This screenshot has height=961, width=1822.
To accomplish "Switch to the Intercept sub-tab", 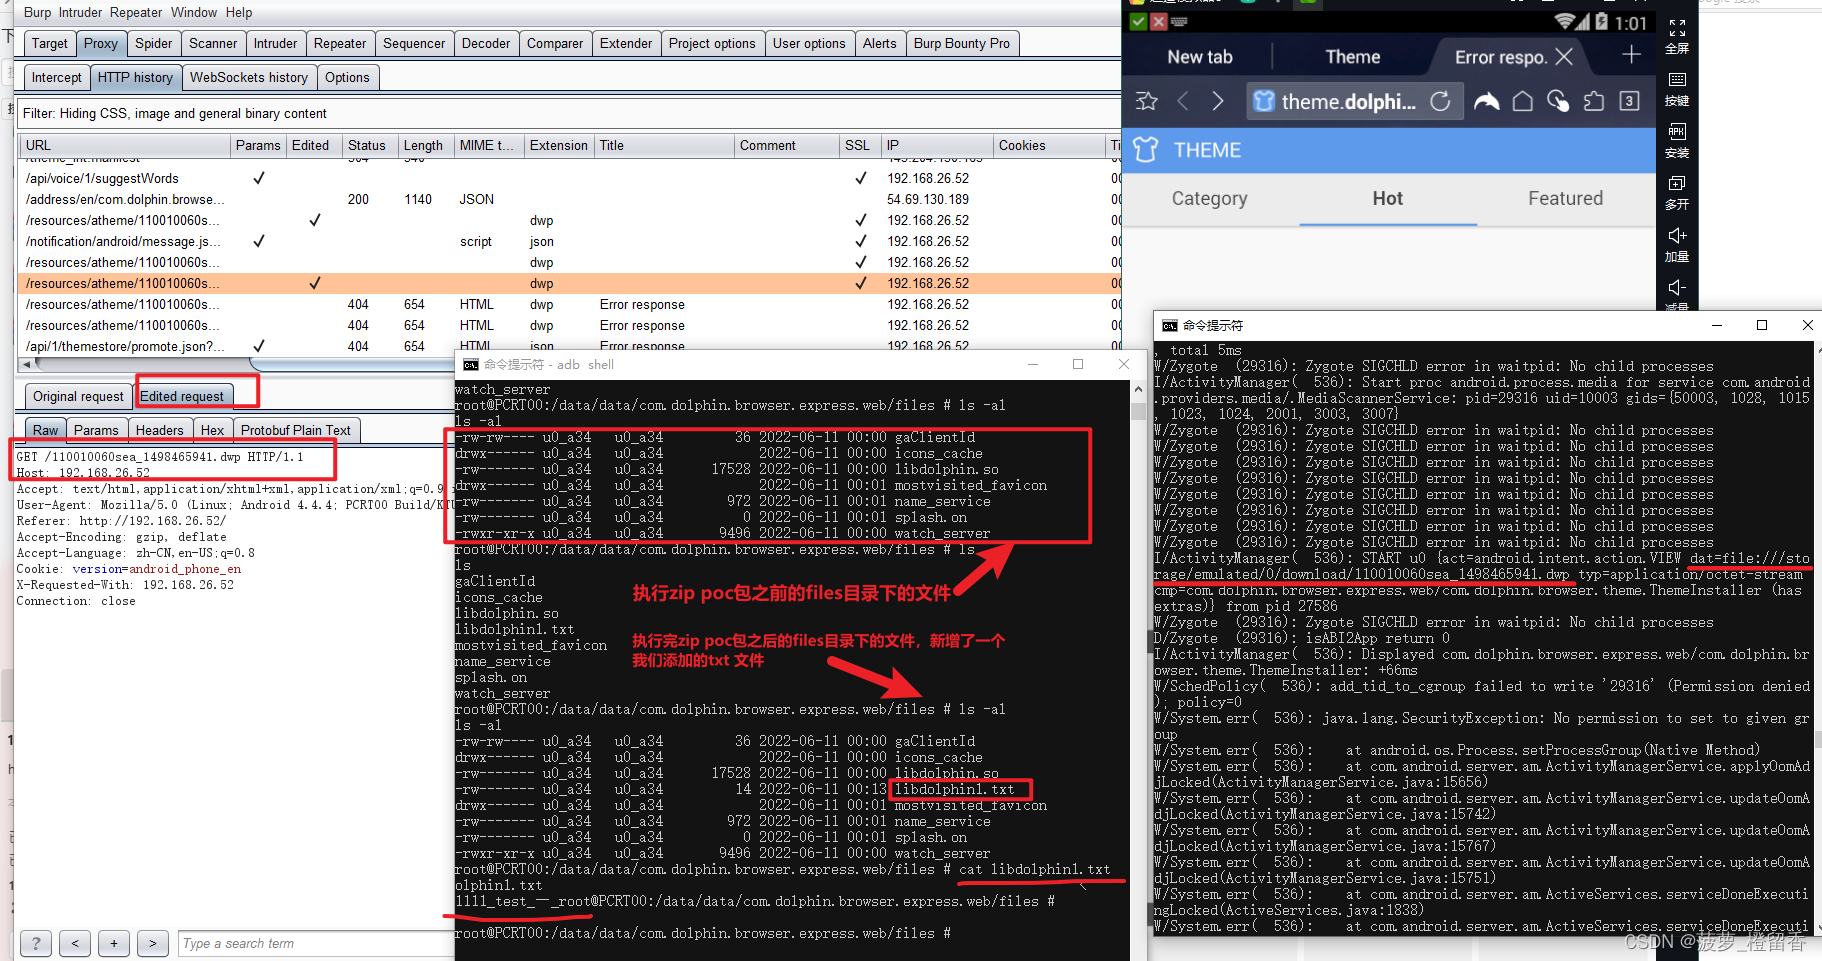I will click(57, 77).
